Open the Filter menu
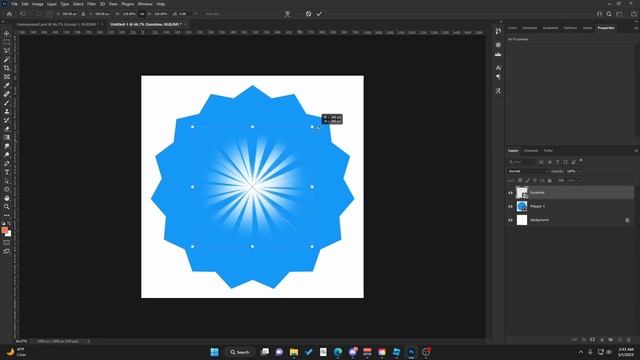Image resolution: width=640 pixels, height=360 pixels. (x=91, y=4)
